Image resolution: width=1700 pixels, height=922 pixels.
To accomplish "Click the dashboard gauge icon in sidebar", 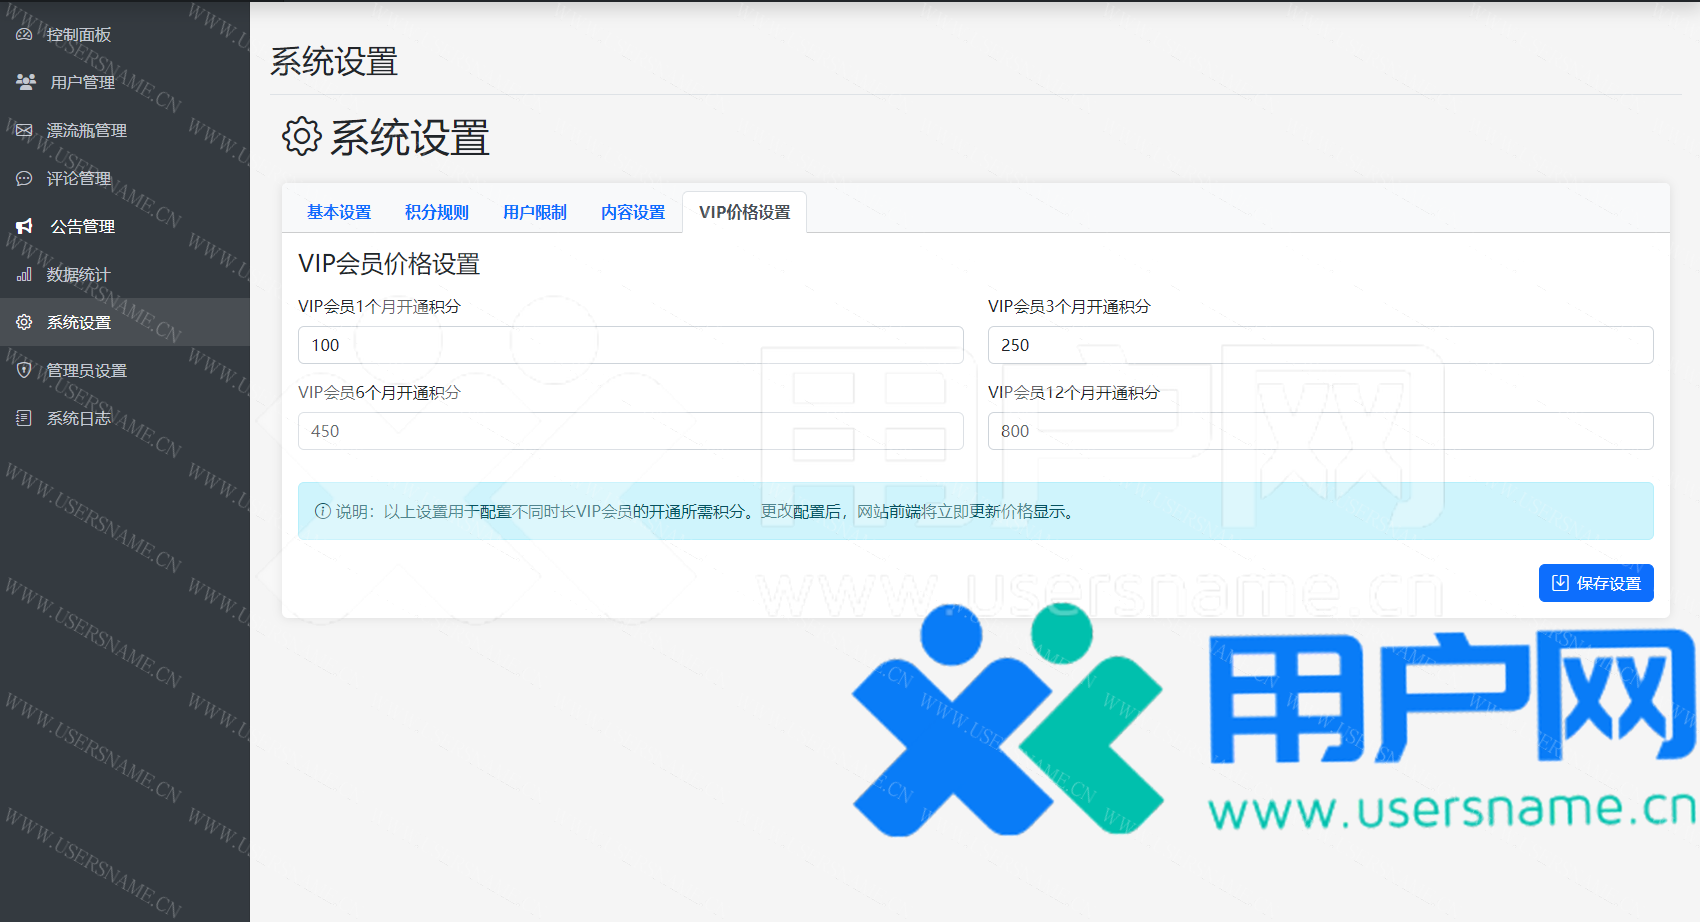I will point(24,35).
